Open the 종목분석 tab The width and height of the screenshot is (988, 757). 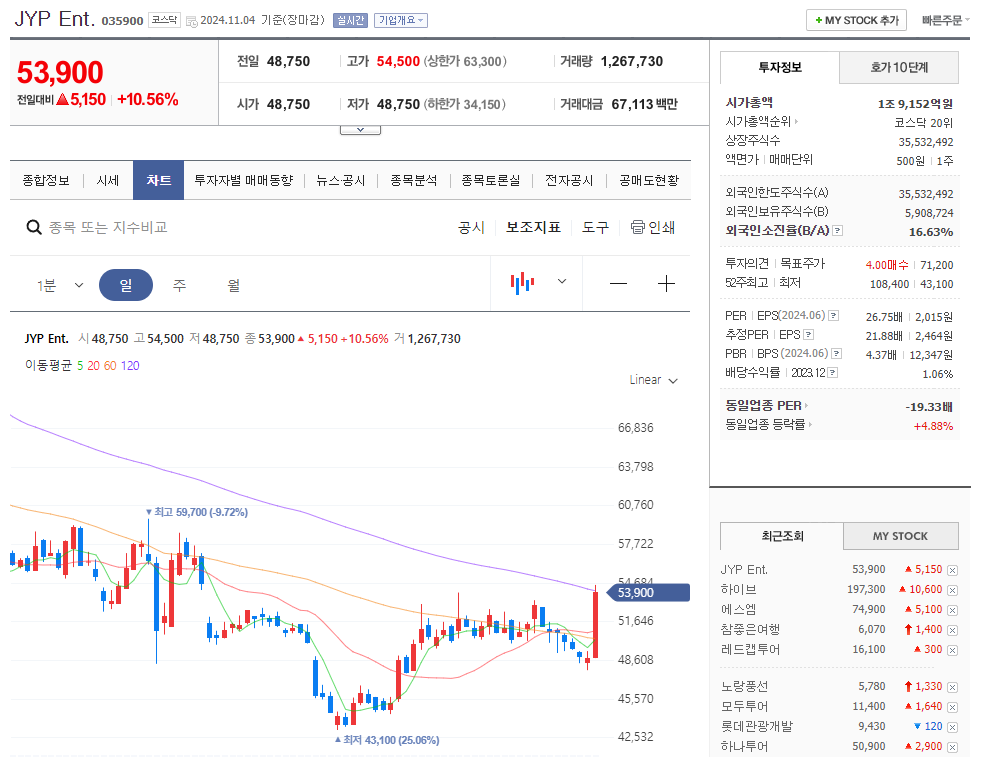click(414, 181)
